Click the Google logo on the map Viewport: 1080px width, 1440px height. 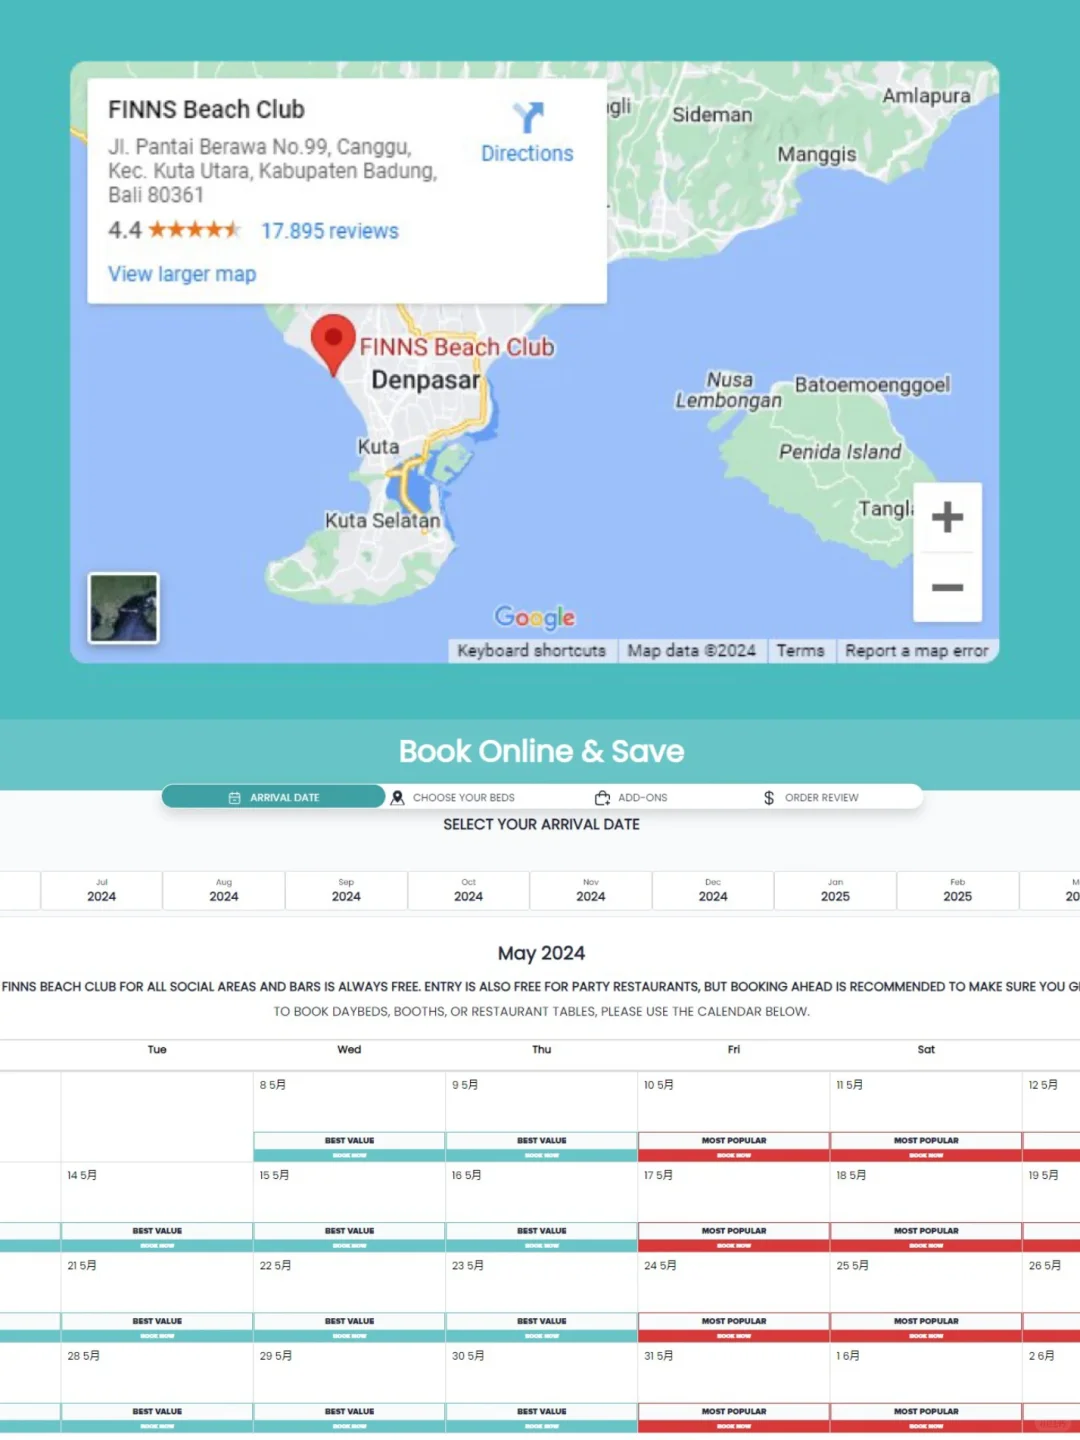(x=535, y=617)
